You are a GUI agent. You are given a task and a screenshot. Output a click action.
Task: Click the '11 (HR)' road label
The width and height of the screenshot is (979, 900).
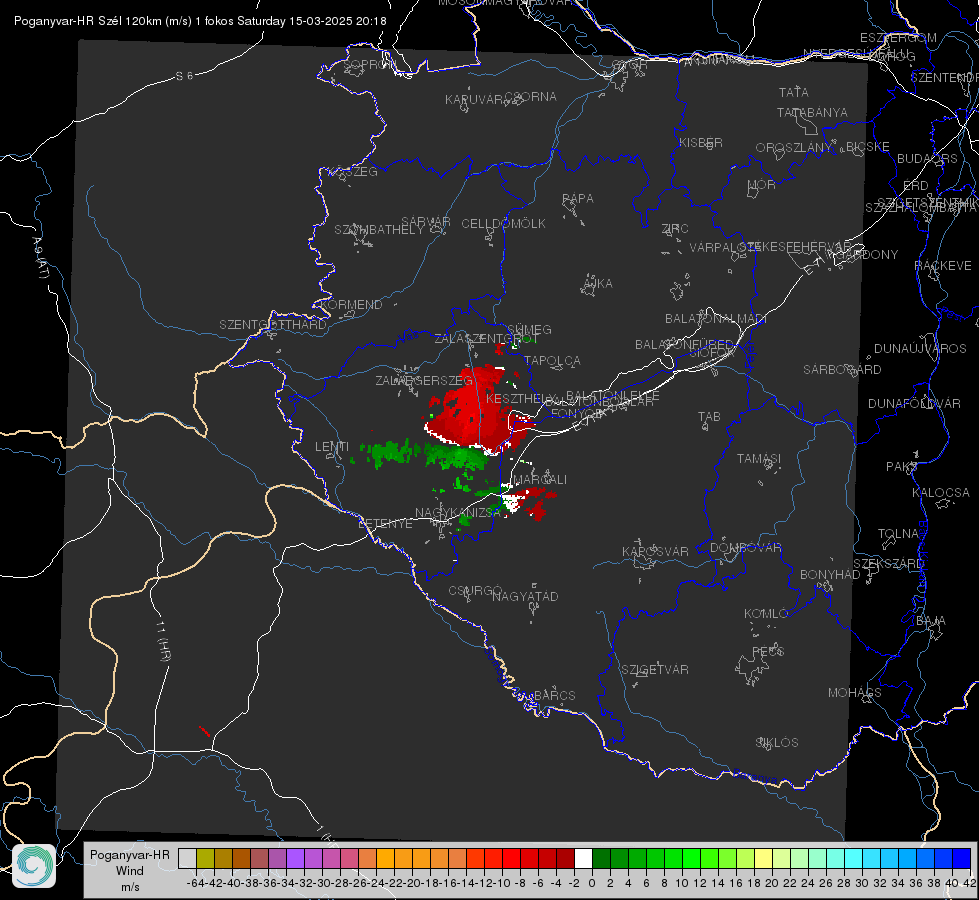163,641
